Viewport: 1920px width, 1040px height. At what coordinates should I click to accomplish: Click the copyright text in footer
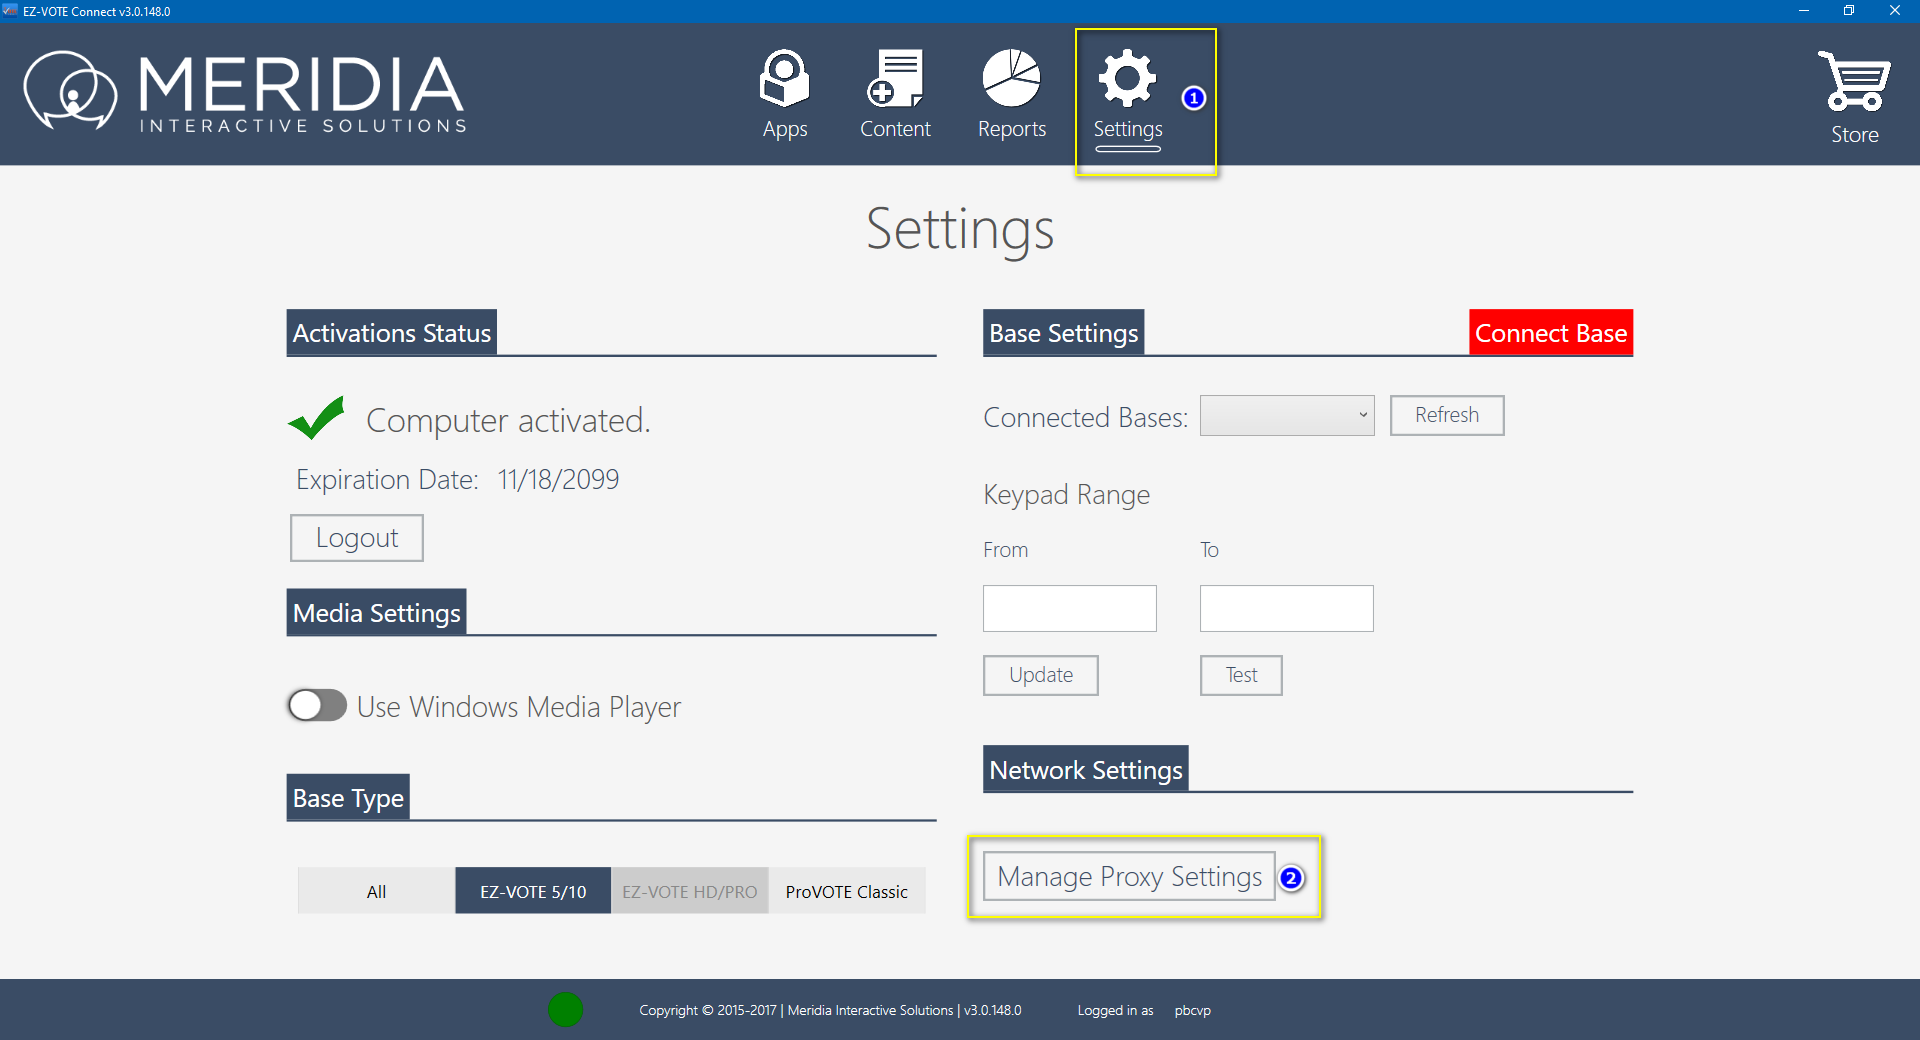pos(830,1010)
